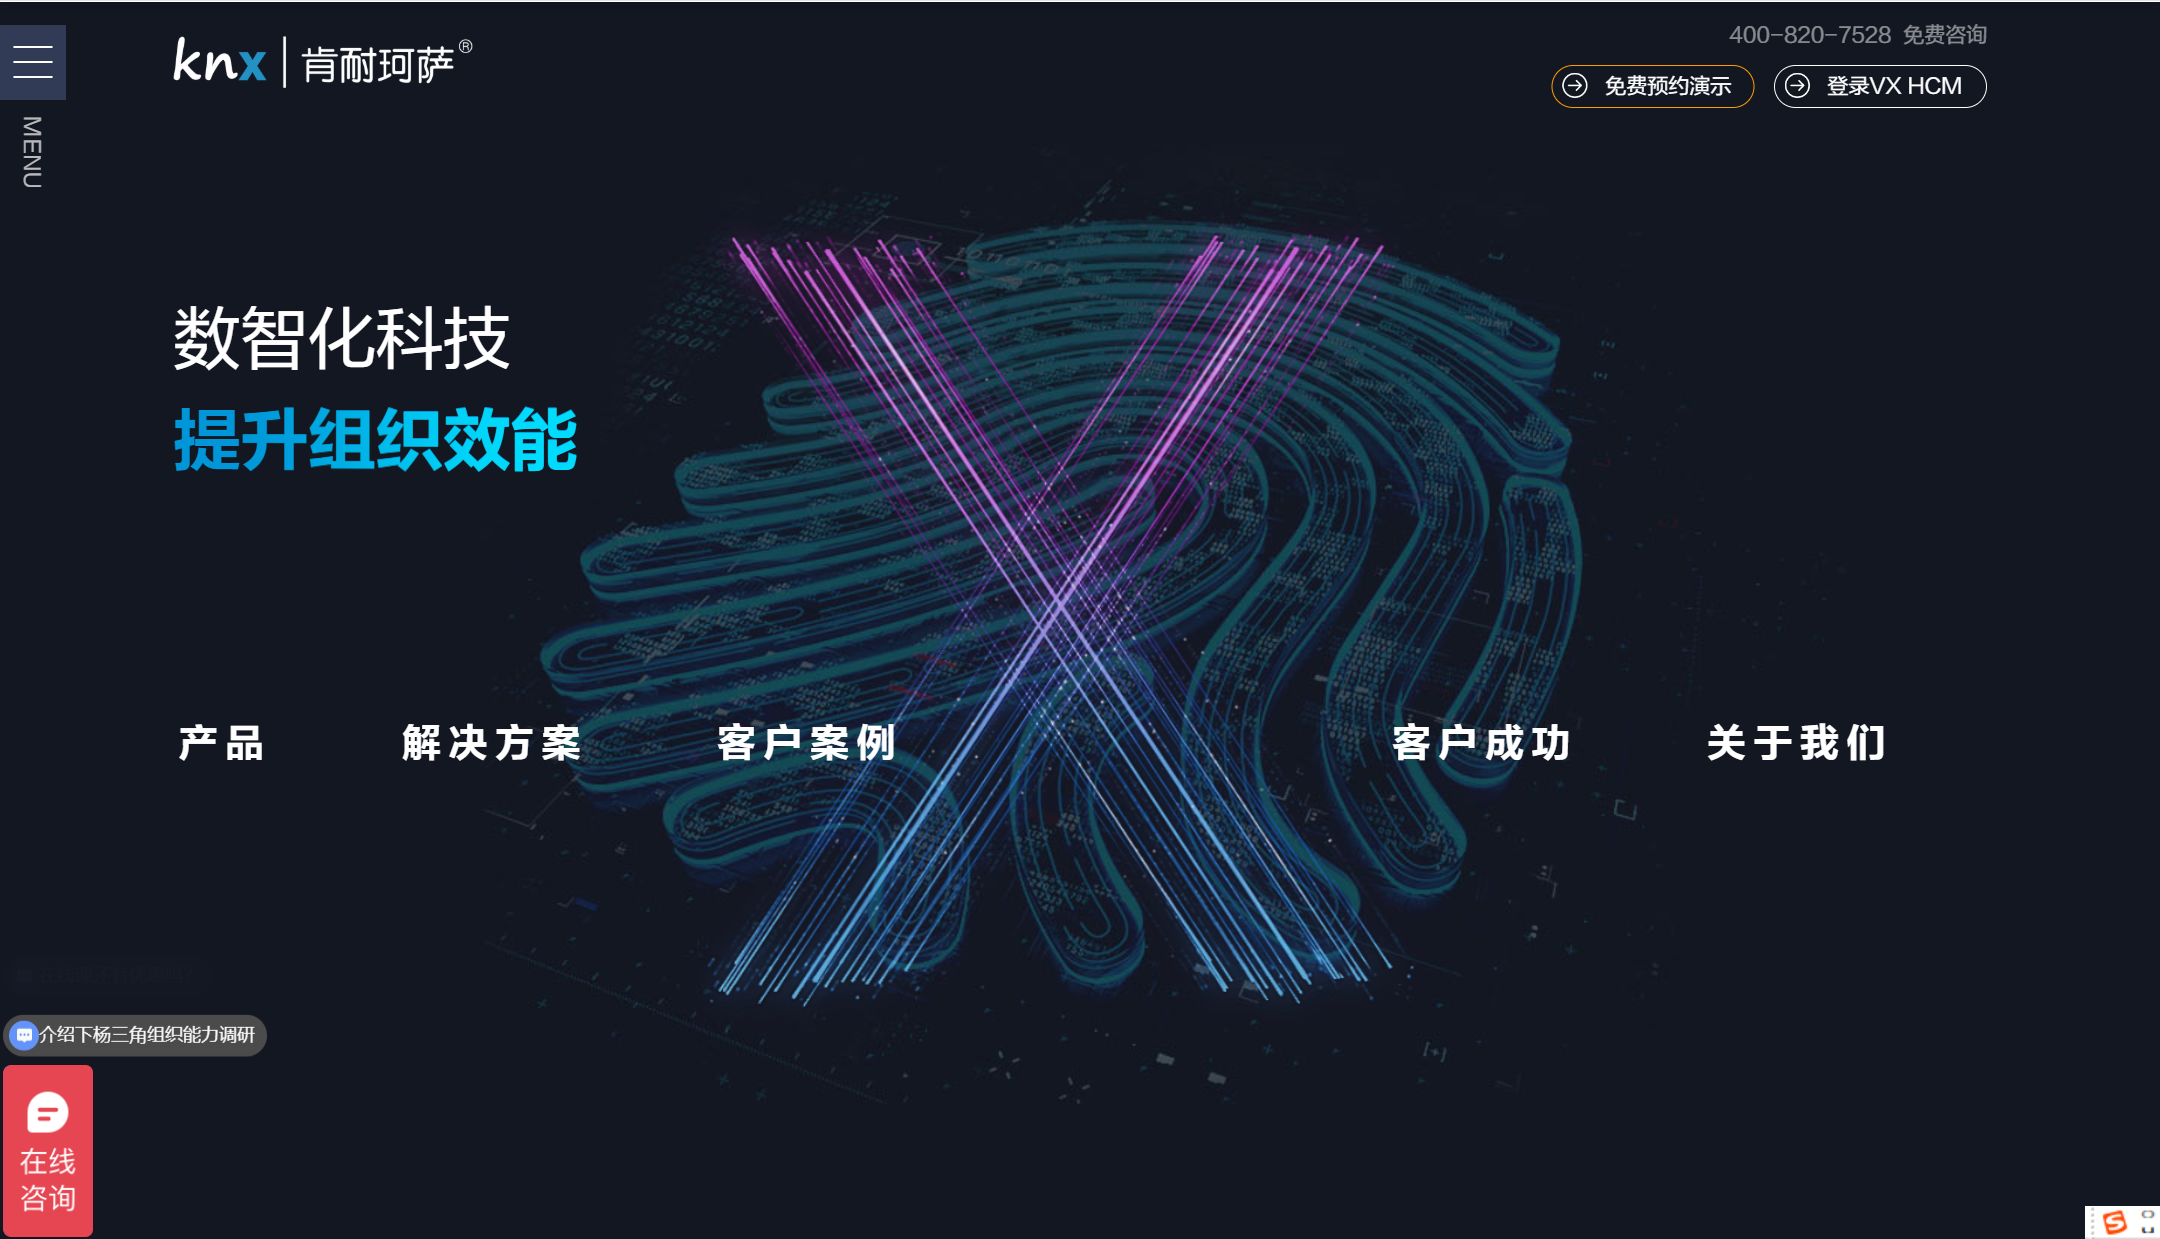
Task: Click blue chat bubble icon in suggestion chip
Action: tap(24, 1035)
